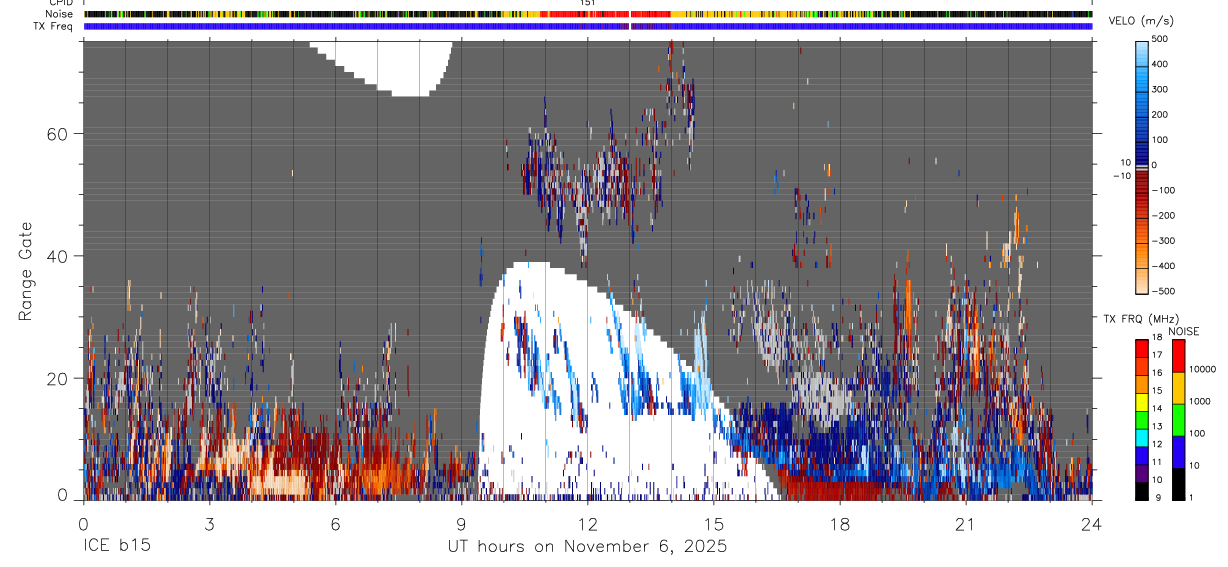Click the 'Noise' row label at top left
This screenshot has width=1228, height=567.
pos(59,14)
